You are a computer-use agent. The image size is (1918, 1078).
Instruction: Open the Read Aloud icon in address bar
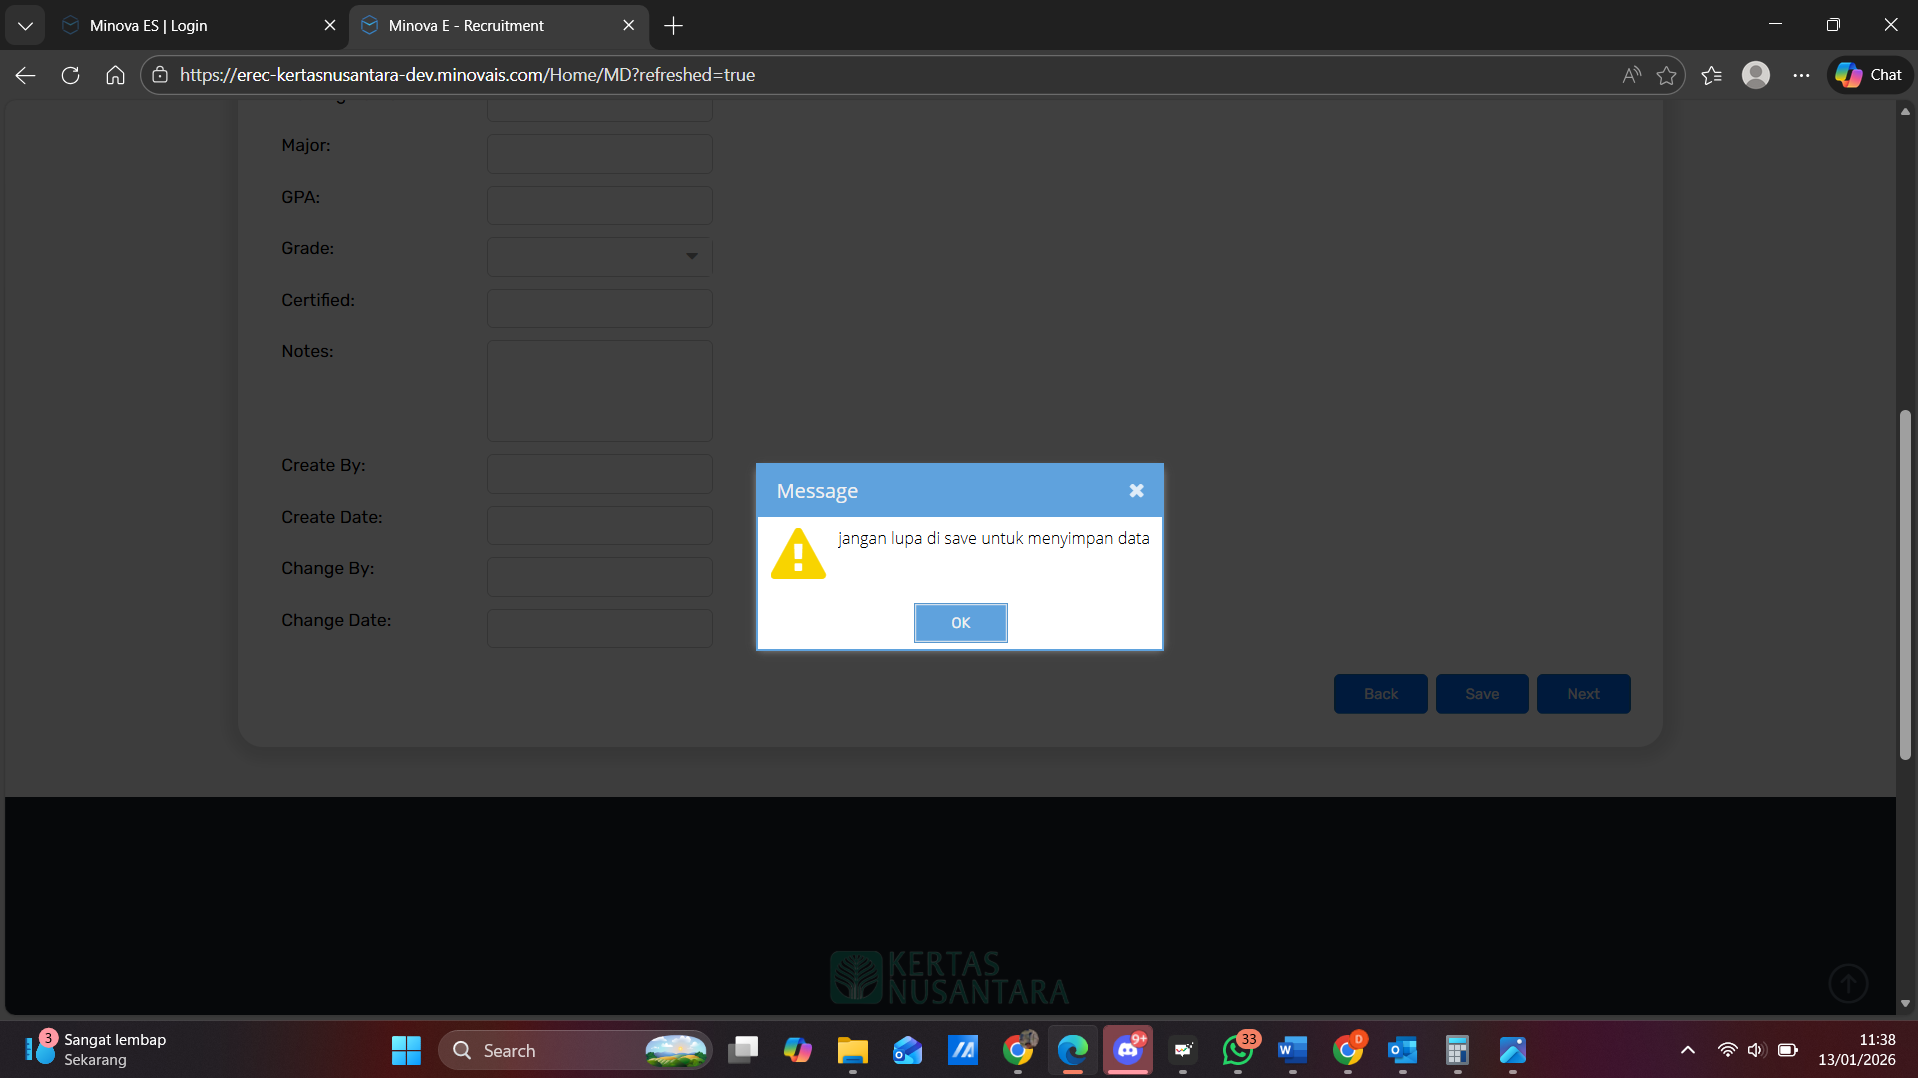tap(1631, 75)
